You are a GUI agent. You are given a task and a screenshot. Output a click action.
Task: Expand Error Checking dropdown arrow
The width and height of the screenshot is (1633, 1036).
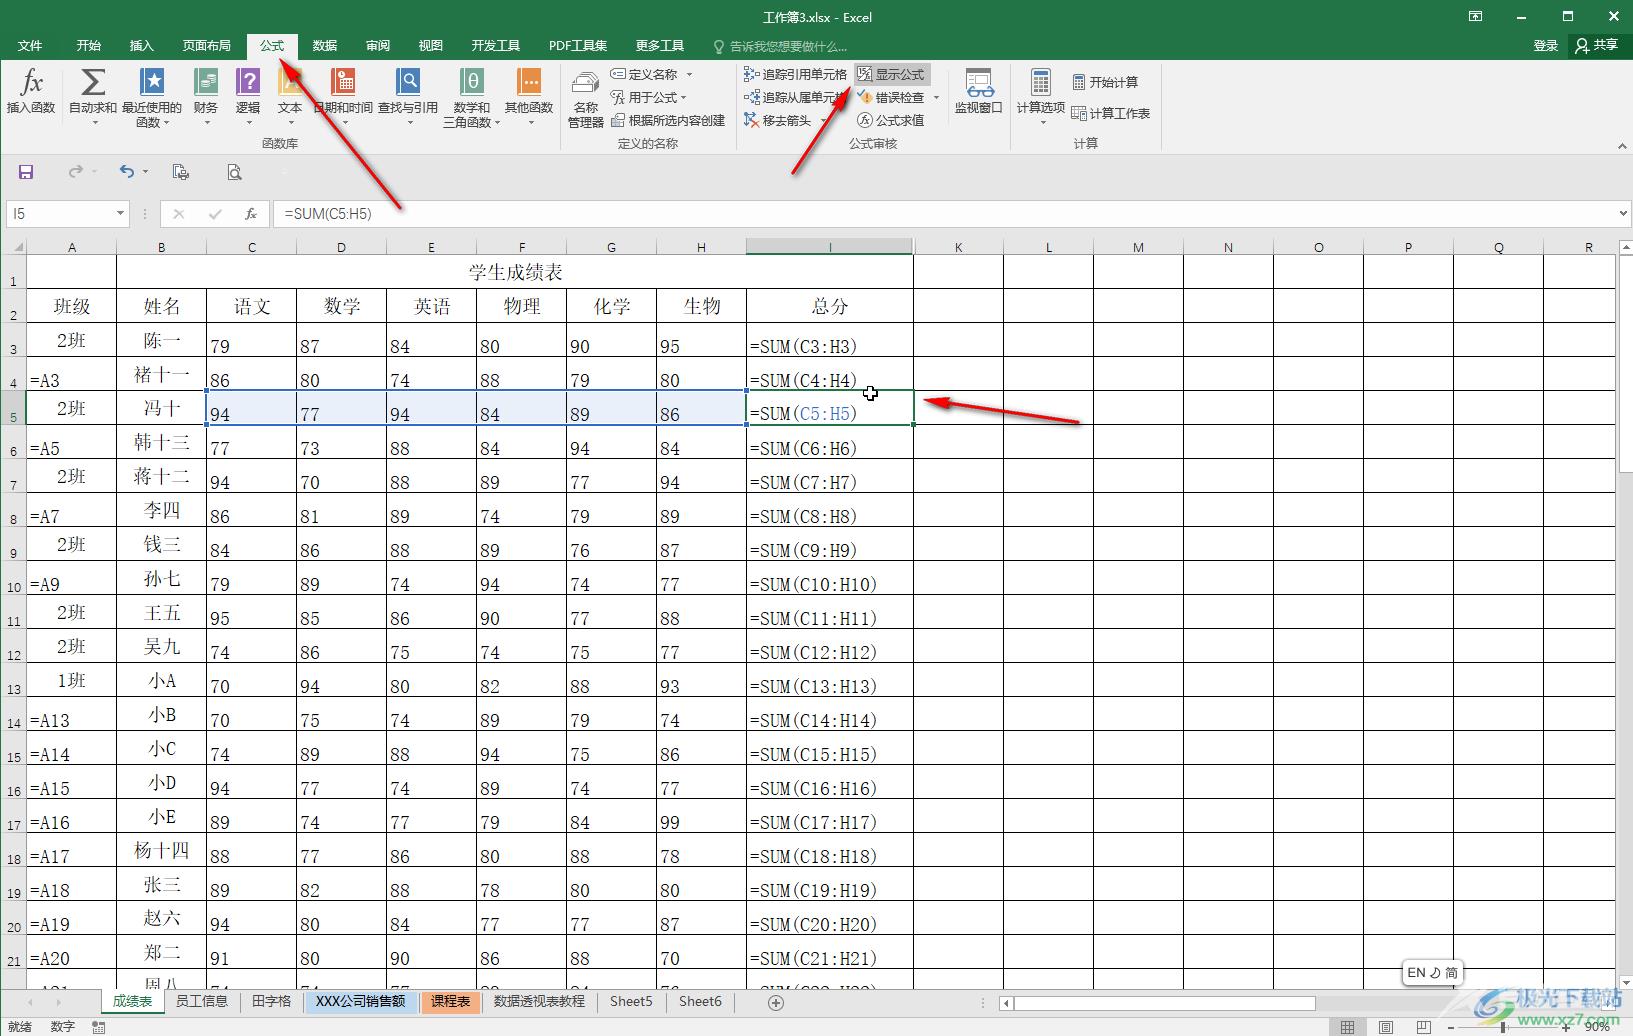936,97
